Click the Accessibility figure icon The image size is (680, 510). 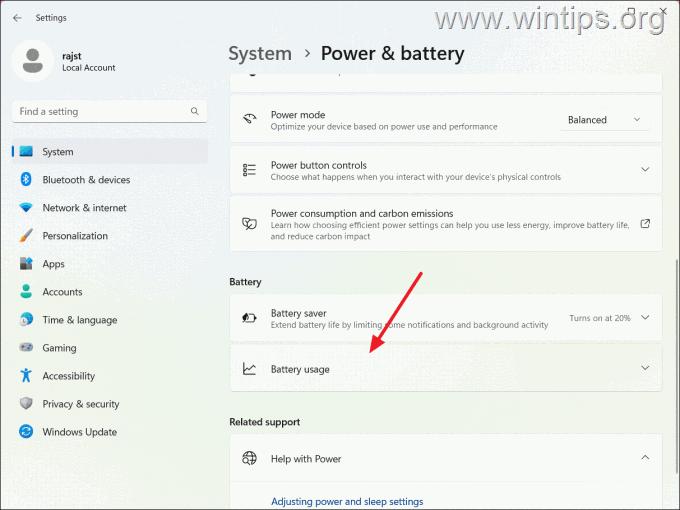pos(26,376)
